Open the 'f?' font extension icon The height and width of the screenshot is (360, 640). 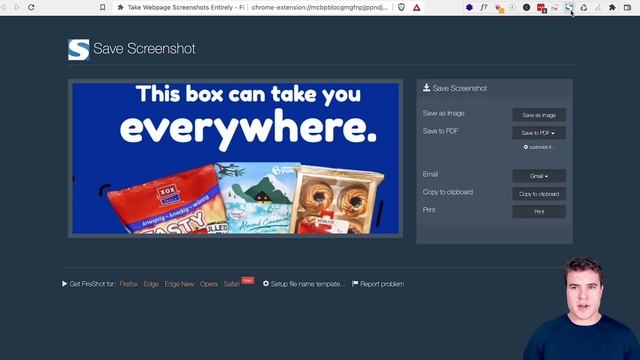pyautogui.click(x=484, y=7)
